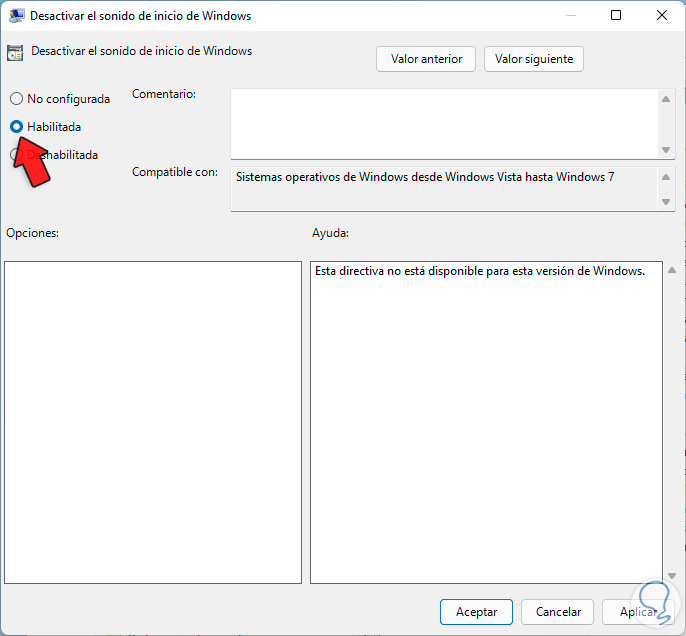The image size is (686, 636).
Task: Click the Ayuda panel scroll up arrow
Action: click(x=672, y=270)
